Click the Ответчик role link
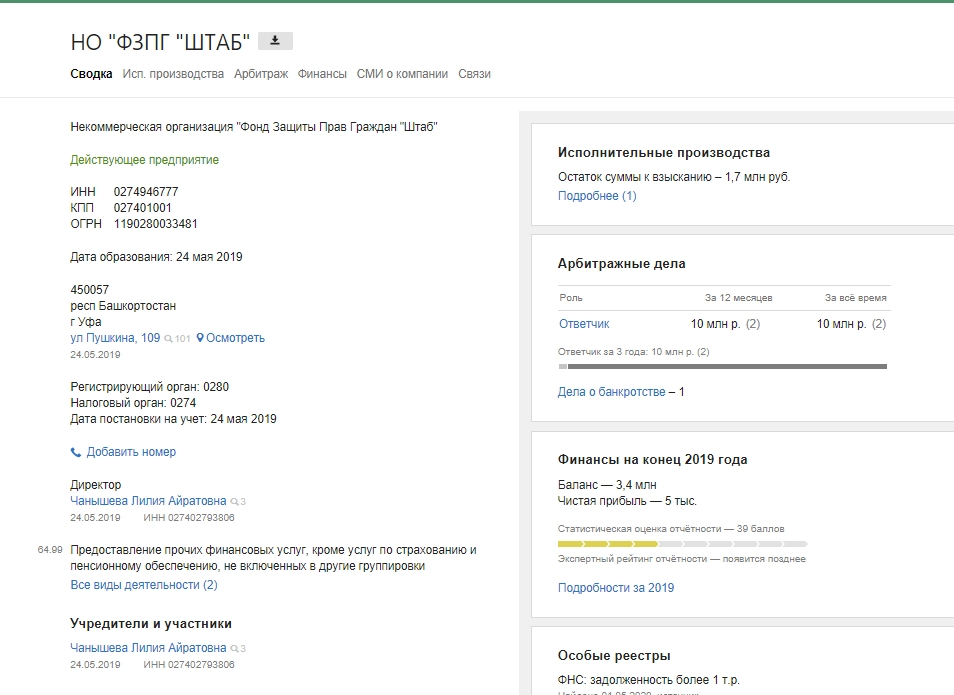This screenshot has height=695, width=954. (583, 324)
